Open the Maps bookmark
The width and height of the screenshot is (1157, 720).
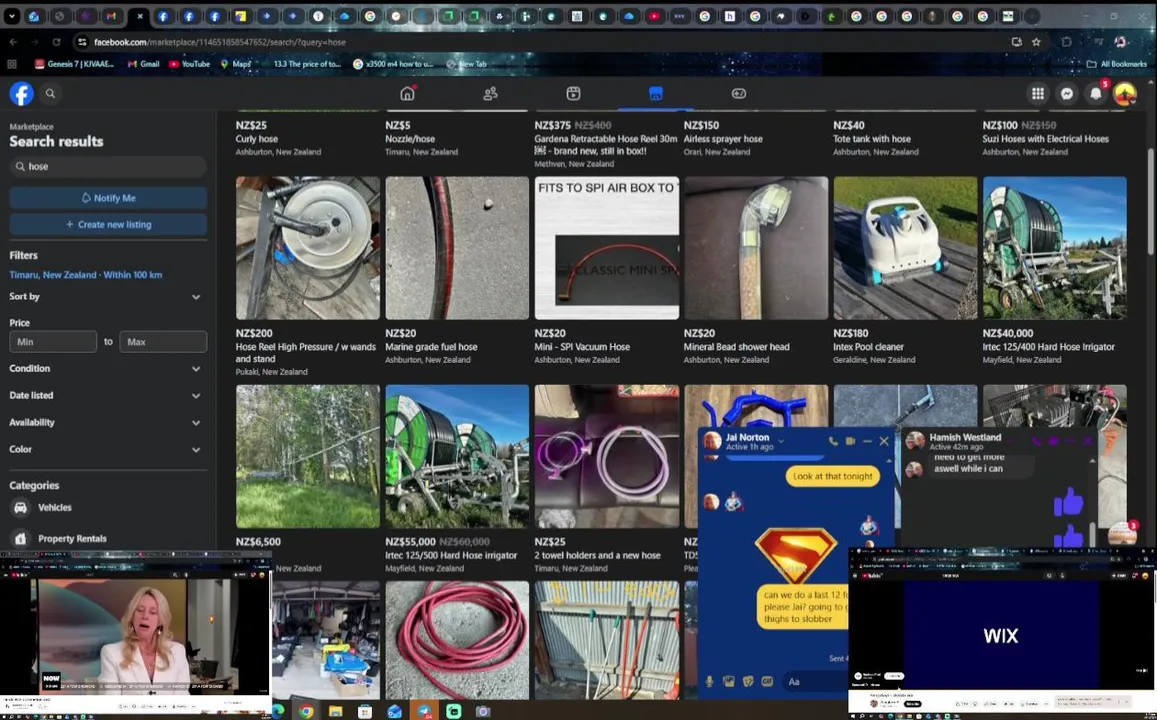pos(235,64)
